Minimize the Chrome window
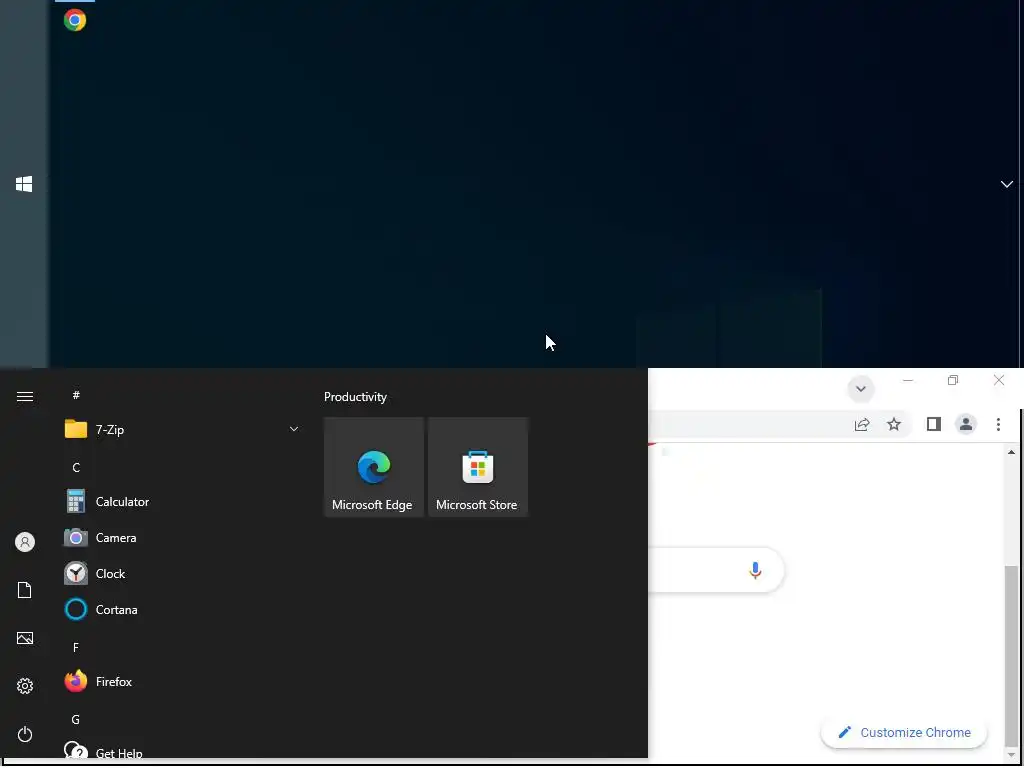Image resolution: width=1024 pixels, height=768 pixels. click(908, 380)
